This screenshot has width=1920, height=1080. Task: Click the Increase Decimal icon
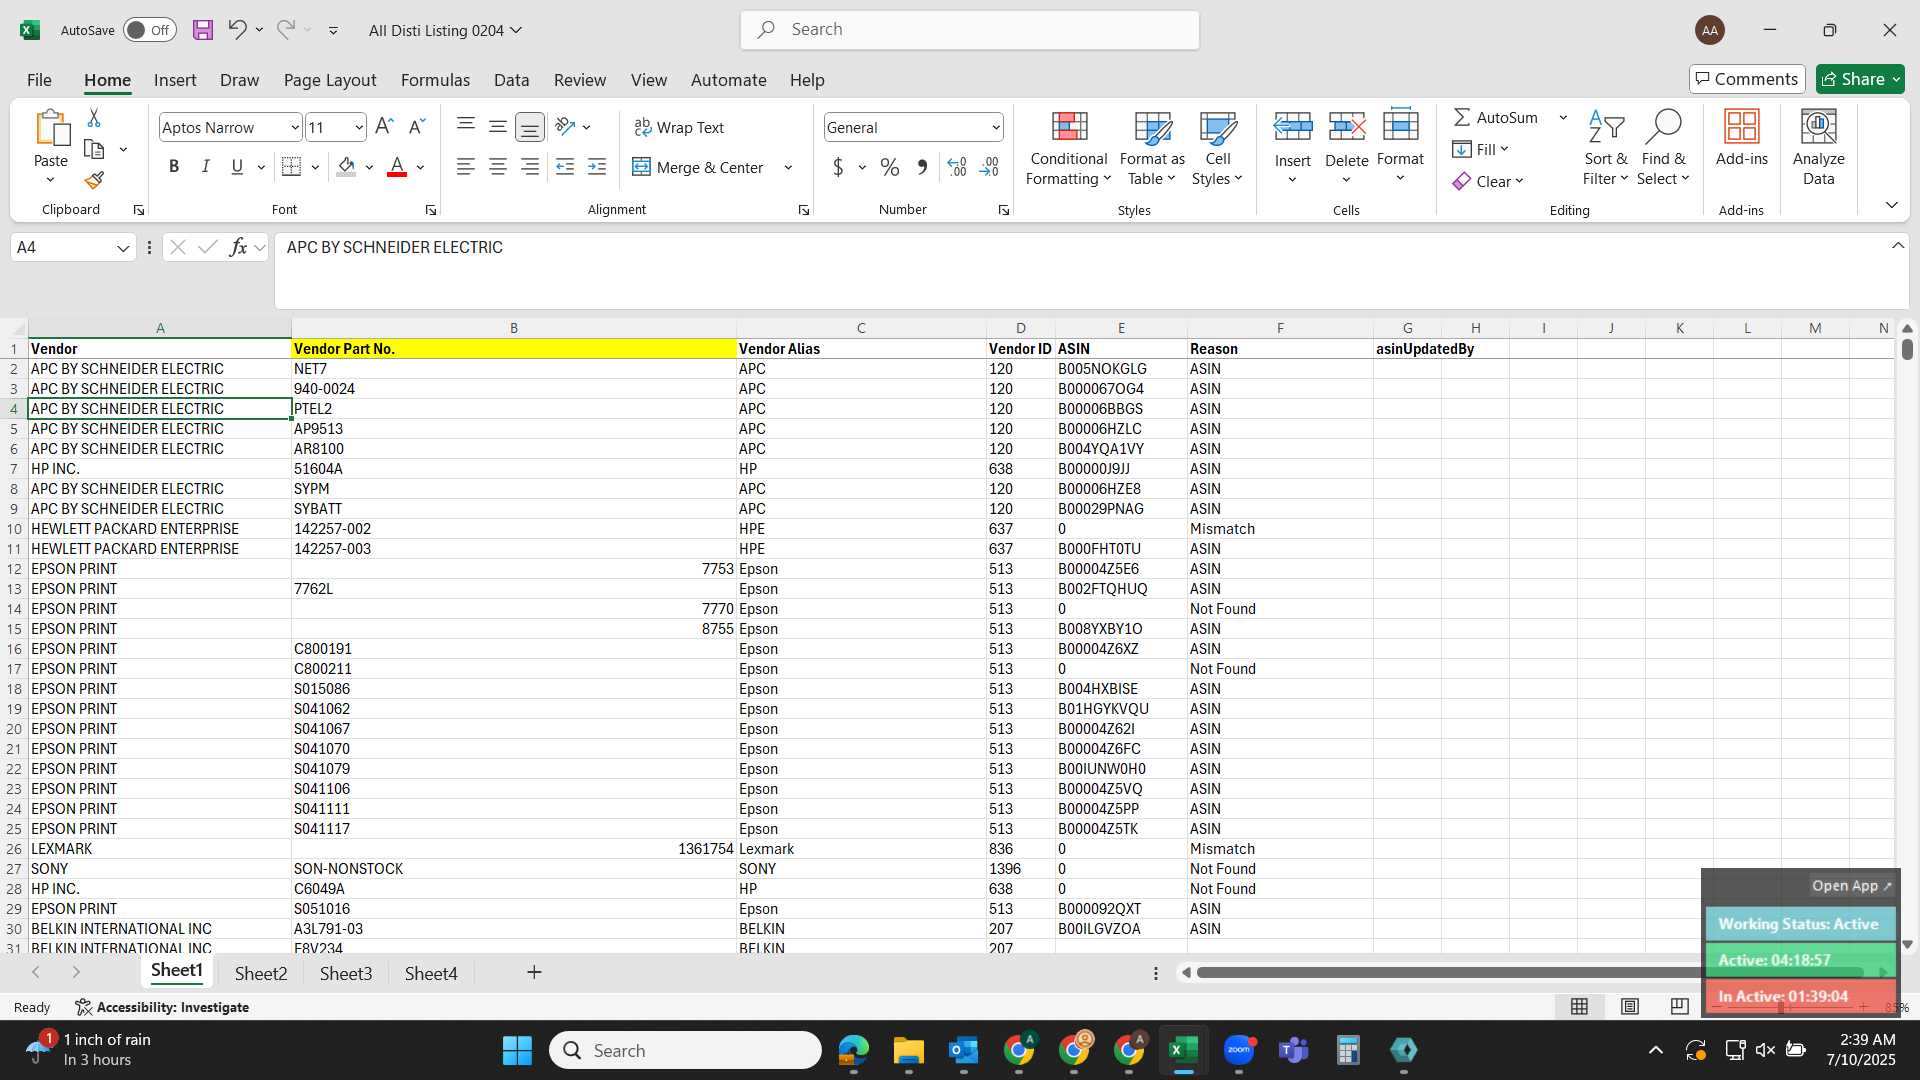coord(957,167)
